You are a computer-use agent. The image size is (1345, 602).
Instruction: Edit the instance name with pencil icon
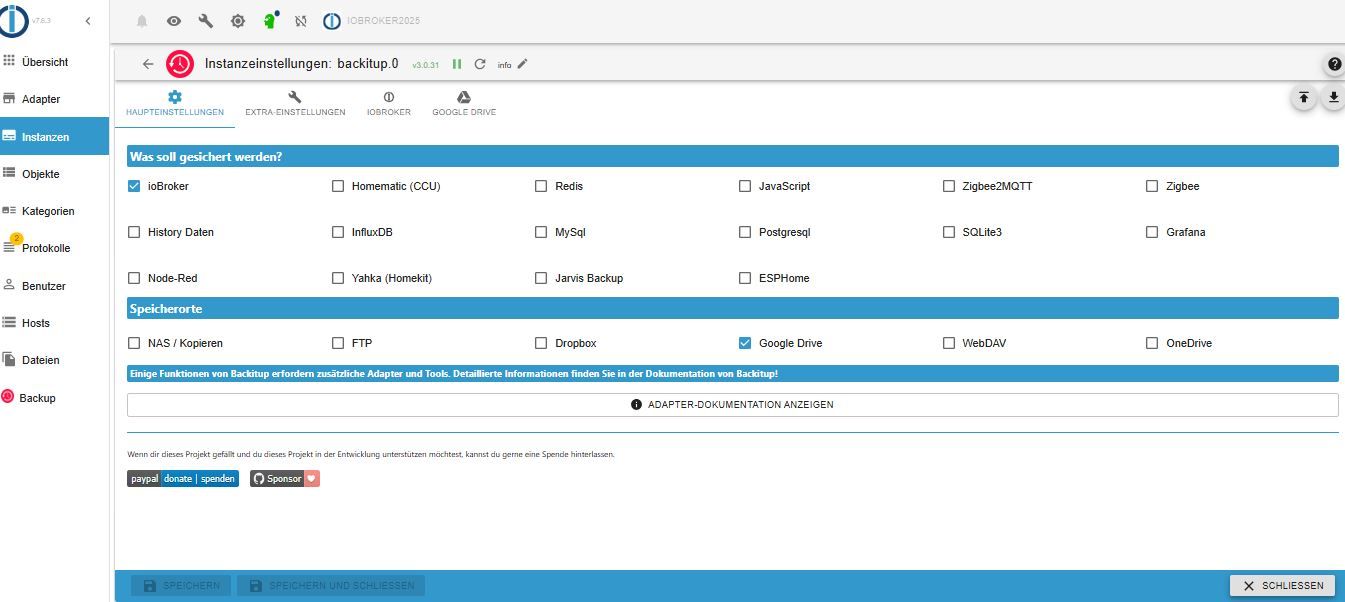(523, 64)
